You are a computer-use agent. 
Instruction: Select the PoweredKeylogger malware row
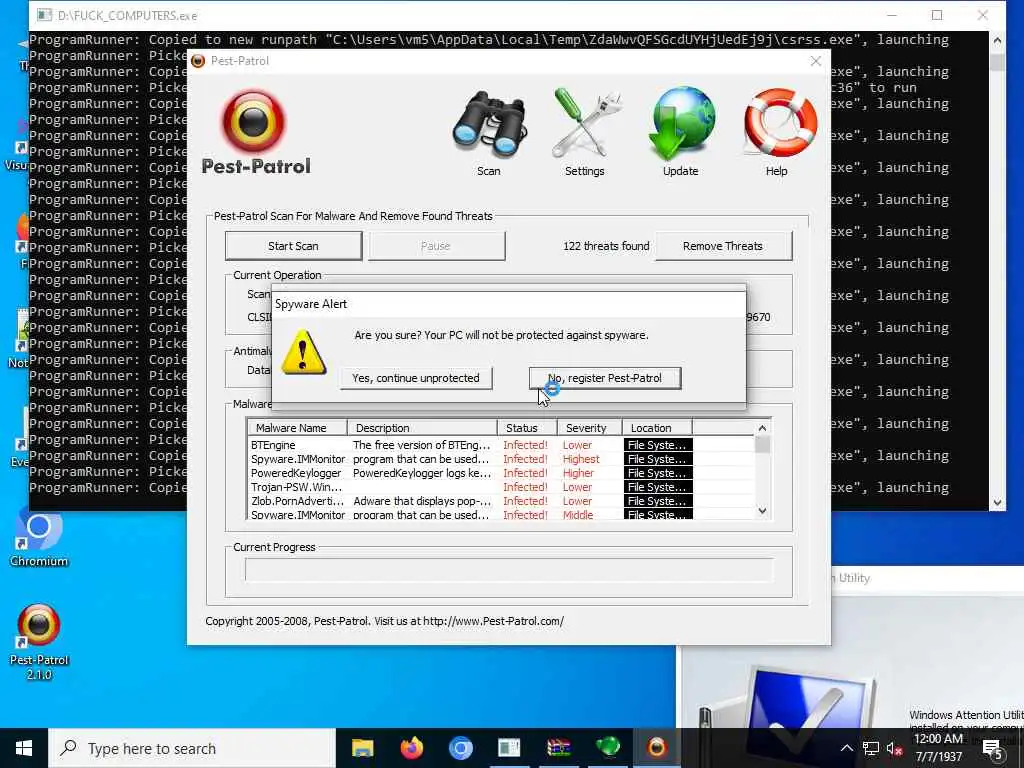tap(501, 473)
